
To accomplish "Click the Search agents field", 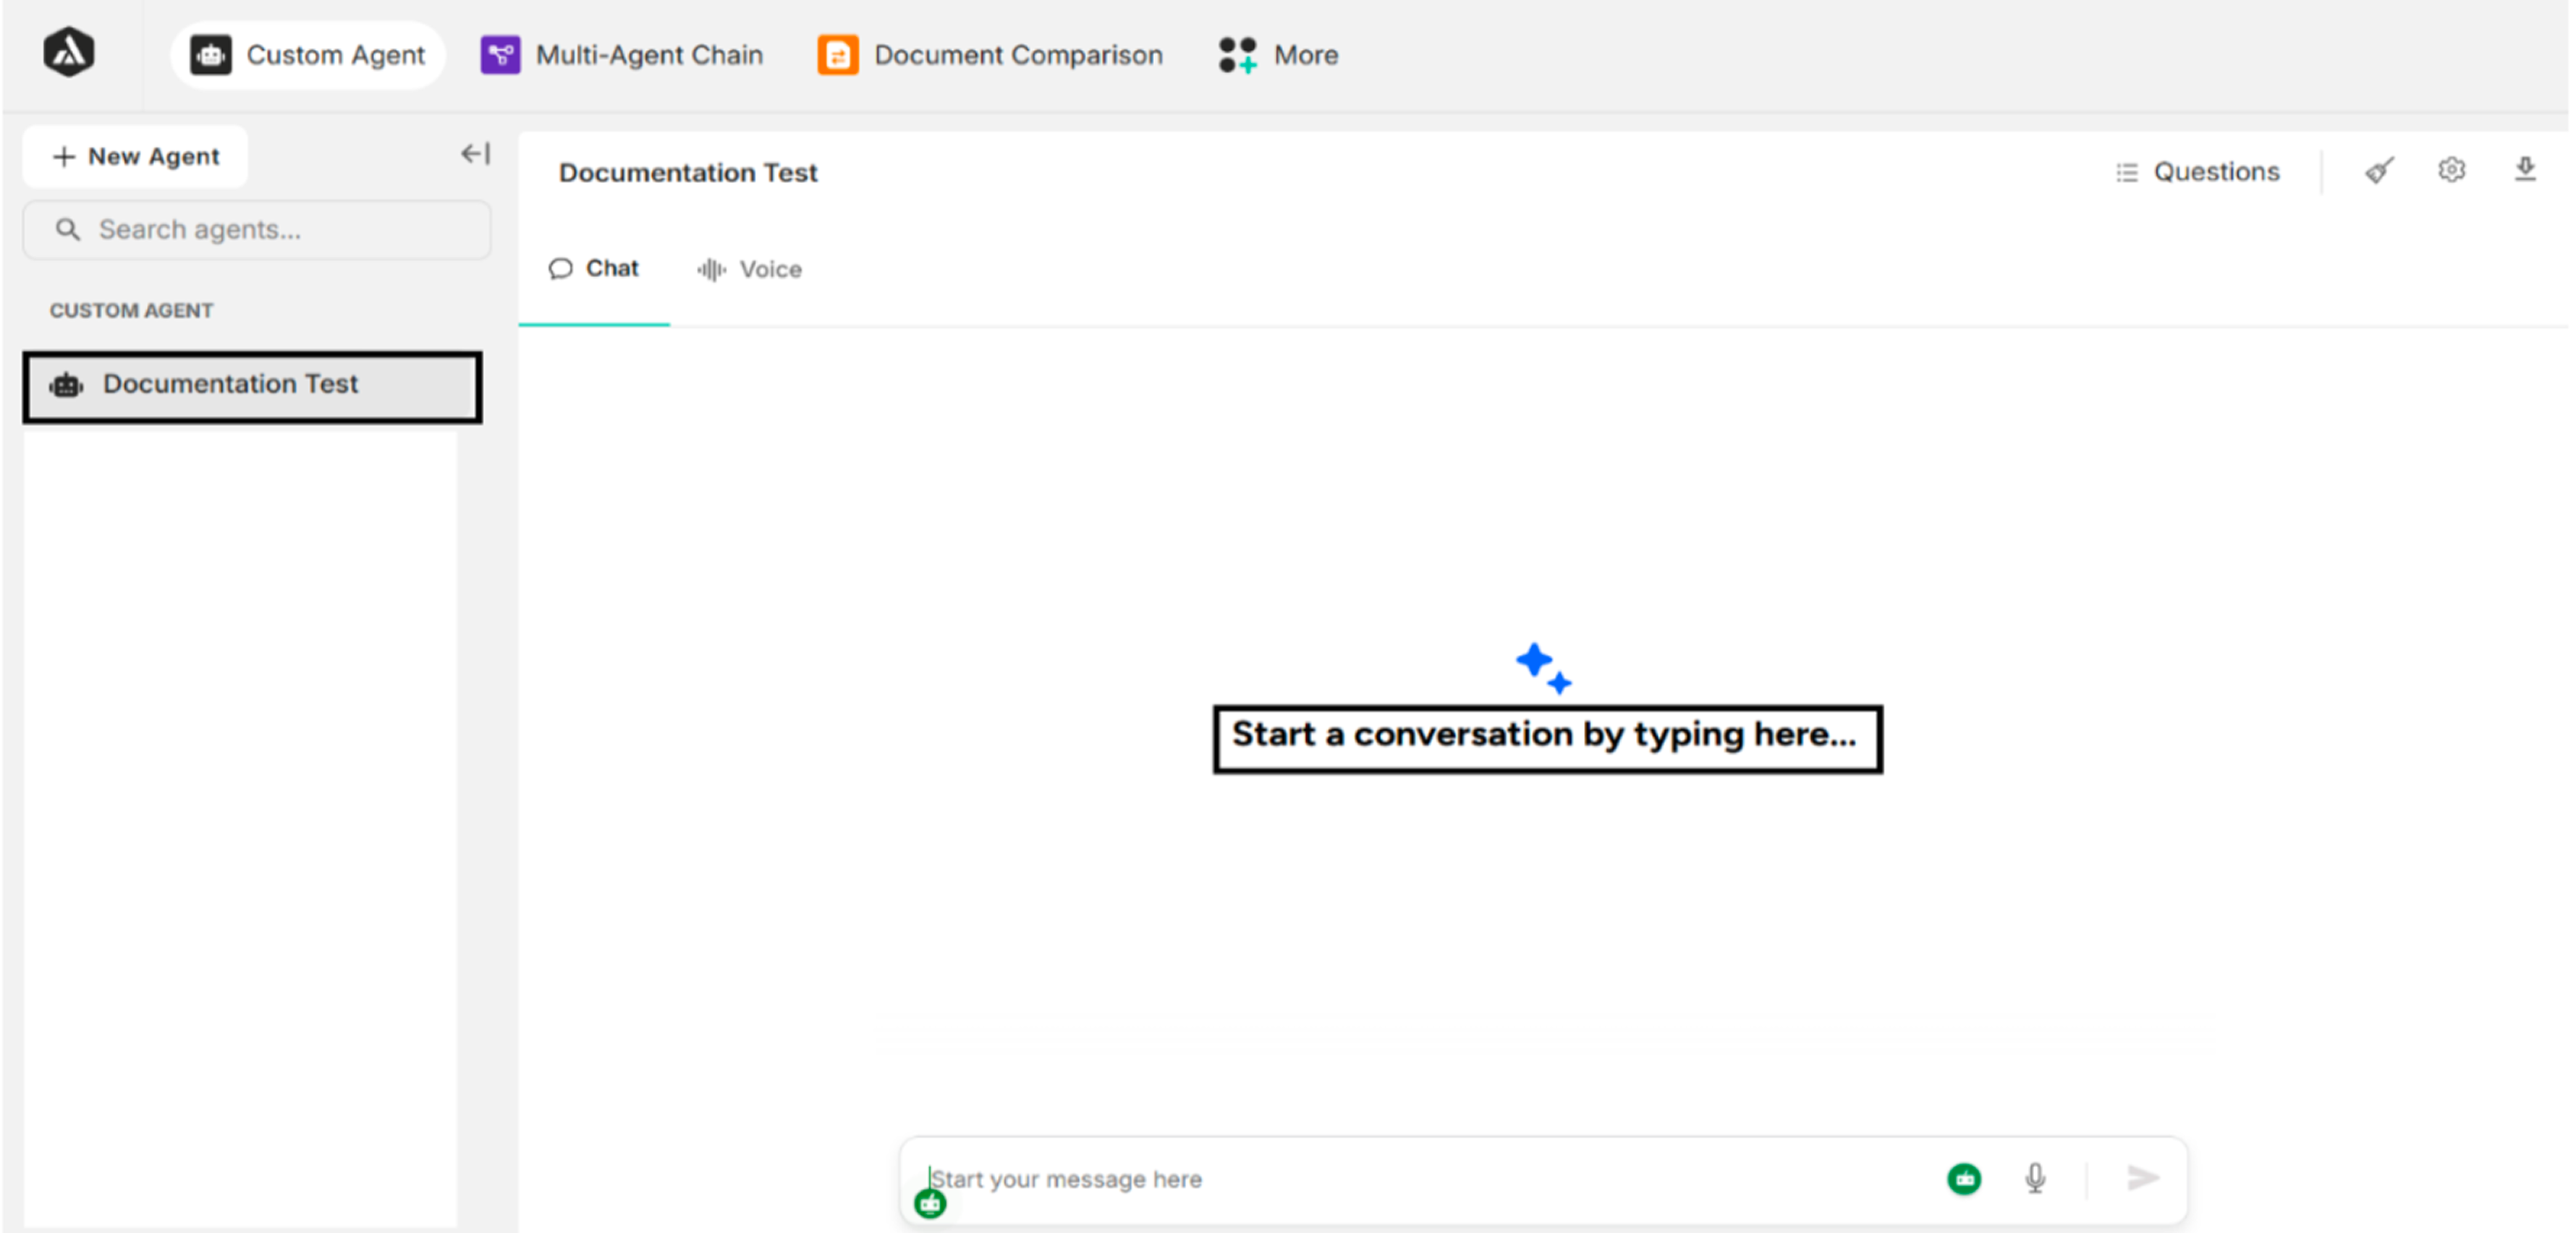I will 257,230.
